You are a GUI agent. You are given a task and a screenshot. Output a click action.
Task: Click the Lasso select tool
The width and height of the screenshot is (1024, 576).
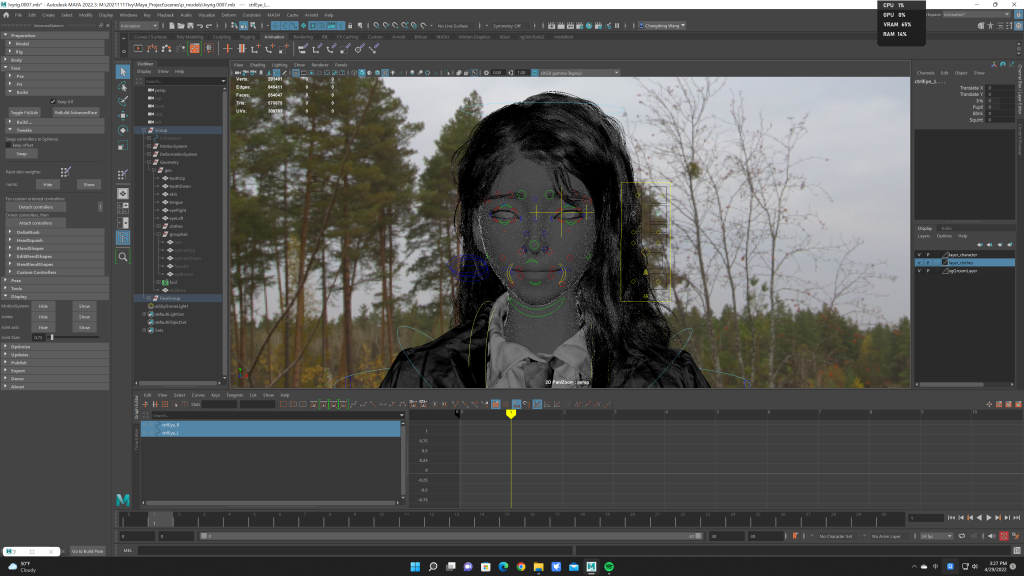[123, 86]
